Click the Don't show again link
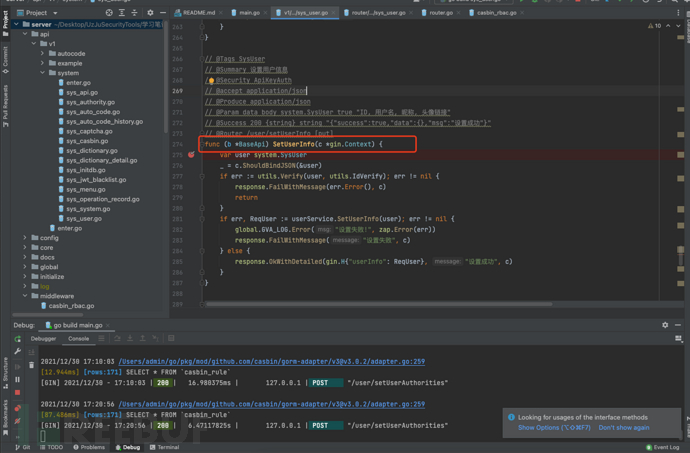This screenshot has height=453, width=690. [x=624, y=428]
